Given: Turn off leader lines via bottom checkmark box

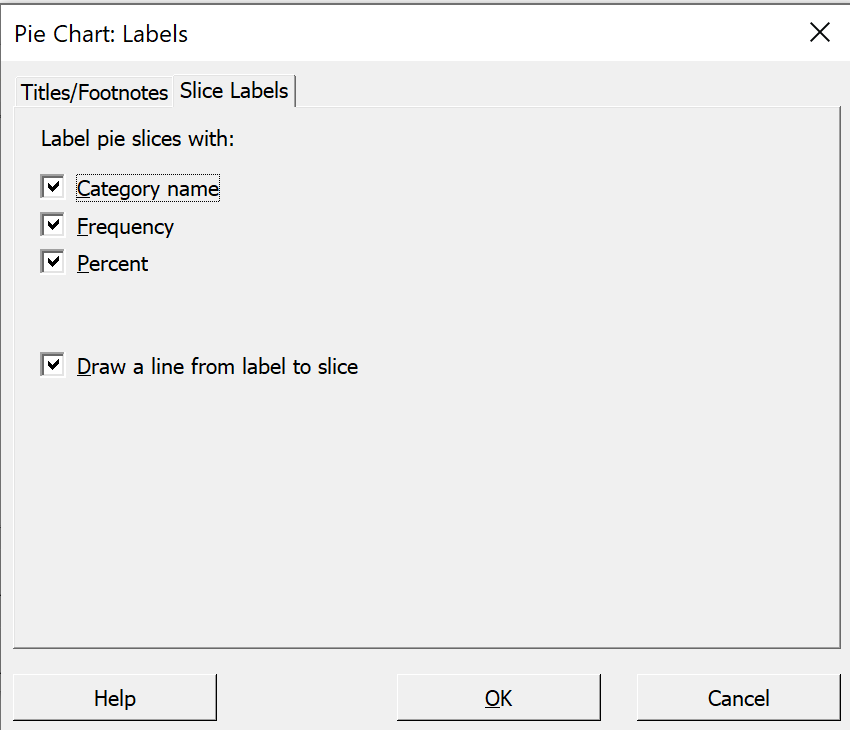Looking at the screenshot, I should [x=53, y=364].
